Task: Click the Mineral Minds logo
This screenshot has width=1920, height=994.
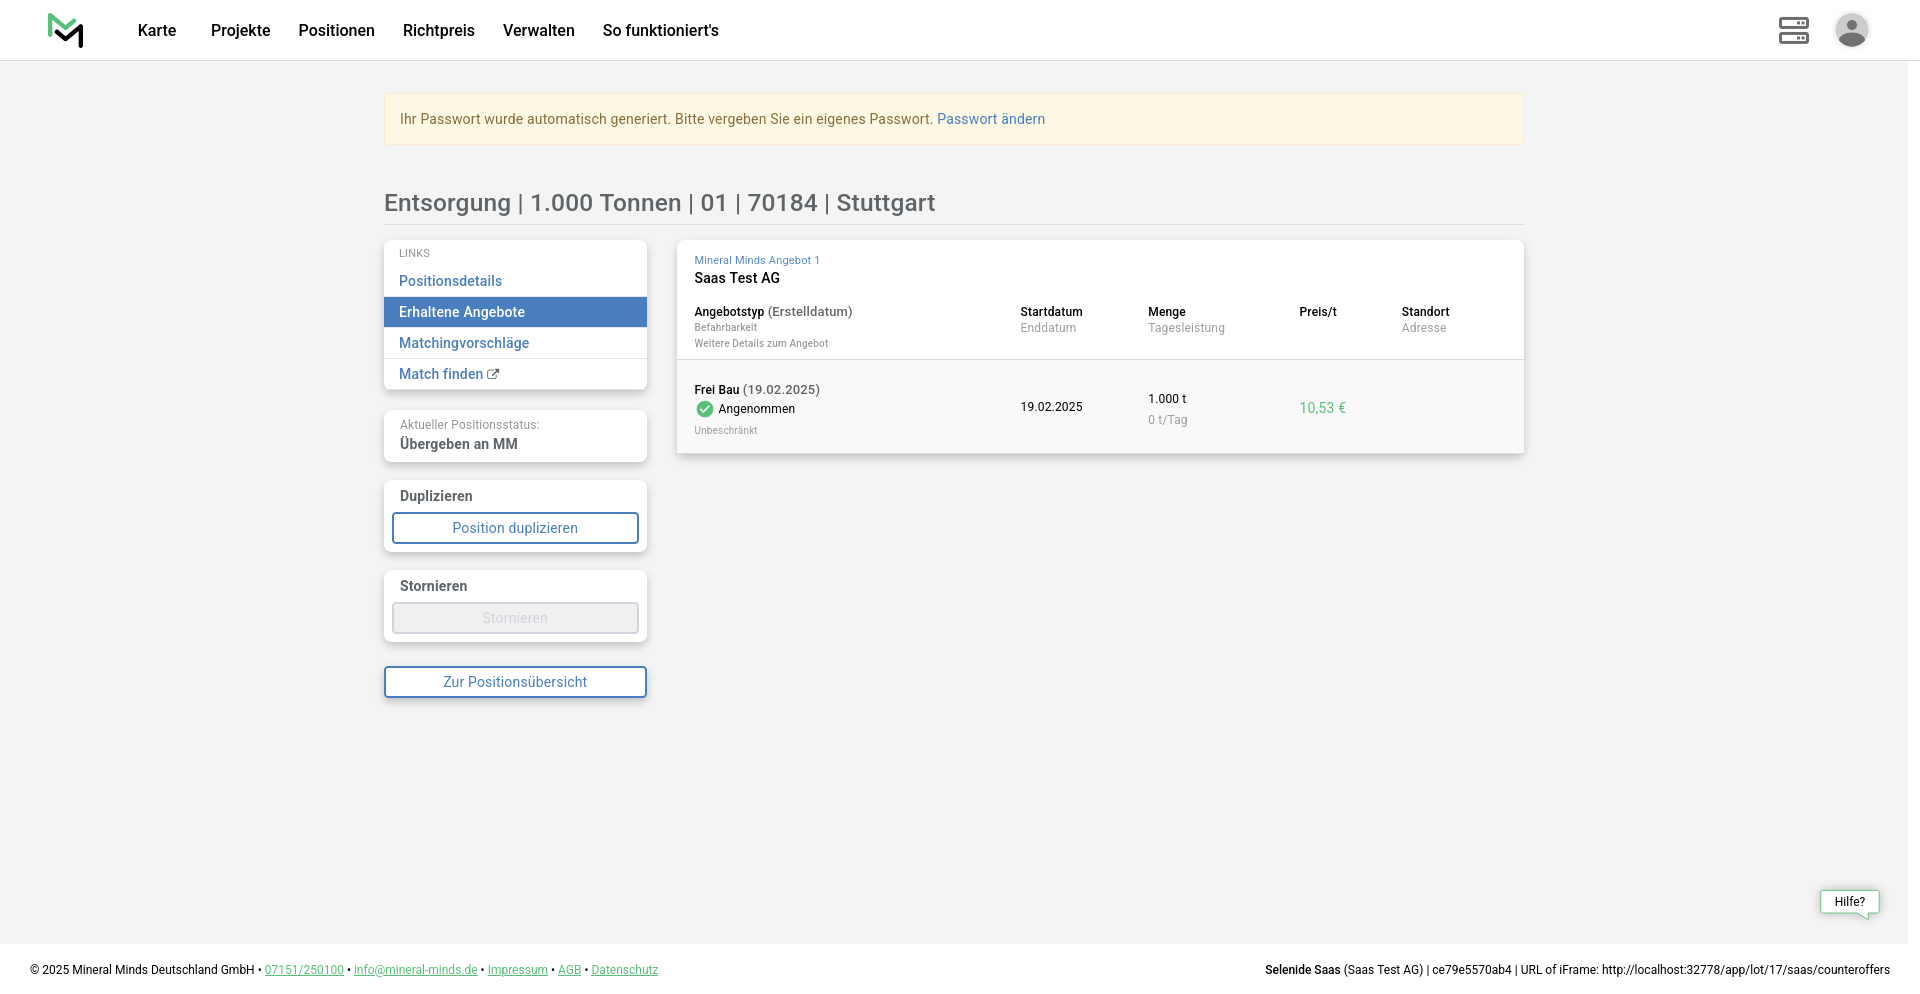Action: (x=66, y=30)
